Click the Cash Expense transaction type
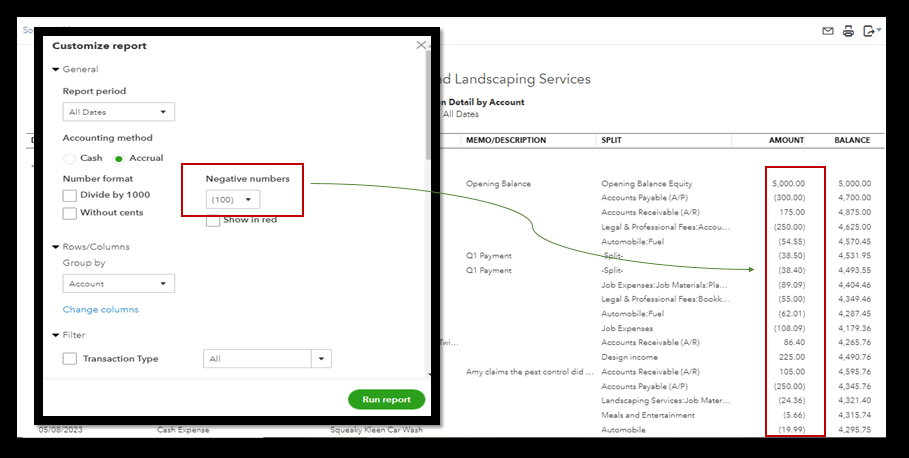Viewport: 909px width, 458px height. (183, 430)
